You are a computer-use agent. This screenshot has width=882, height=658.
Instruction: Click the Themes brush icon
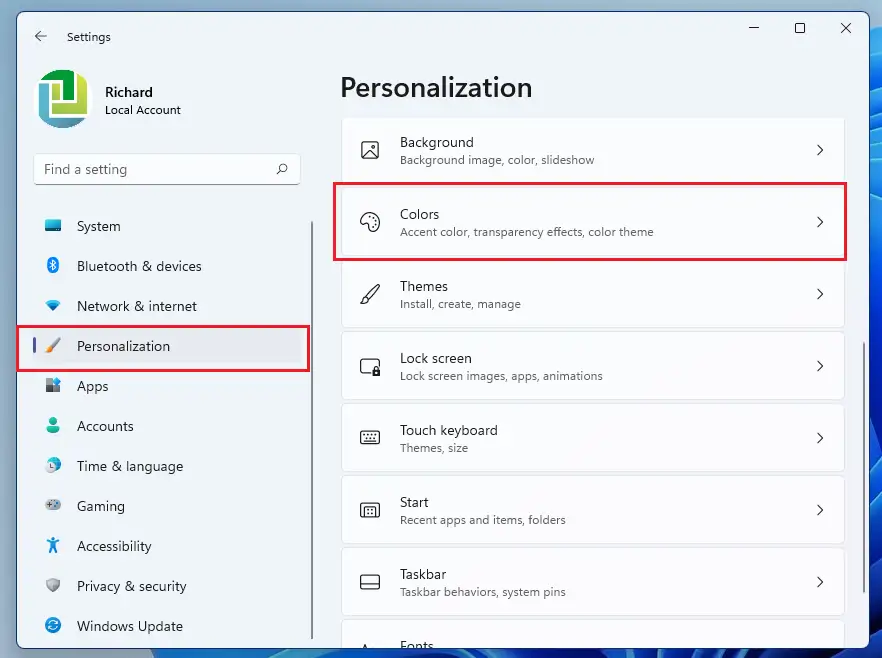pos(370,294)
